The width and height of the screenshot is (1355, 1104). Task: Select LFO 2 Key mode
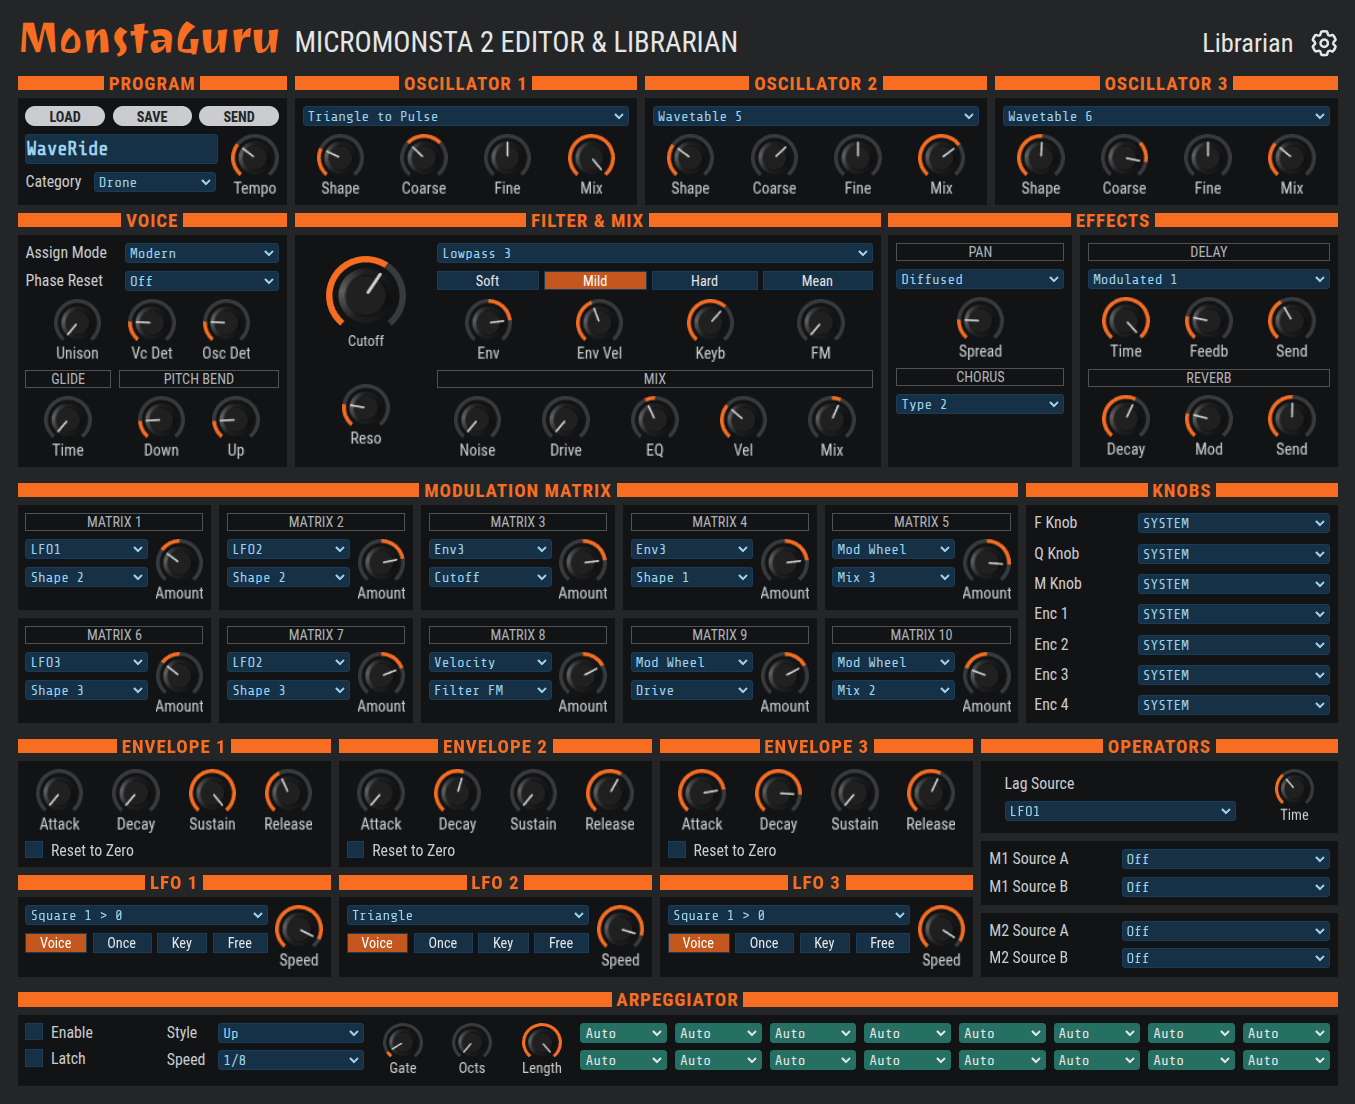point(503,943)
